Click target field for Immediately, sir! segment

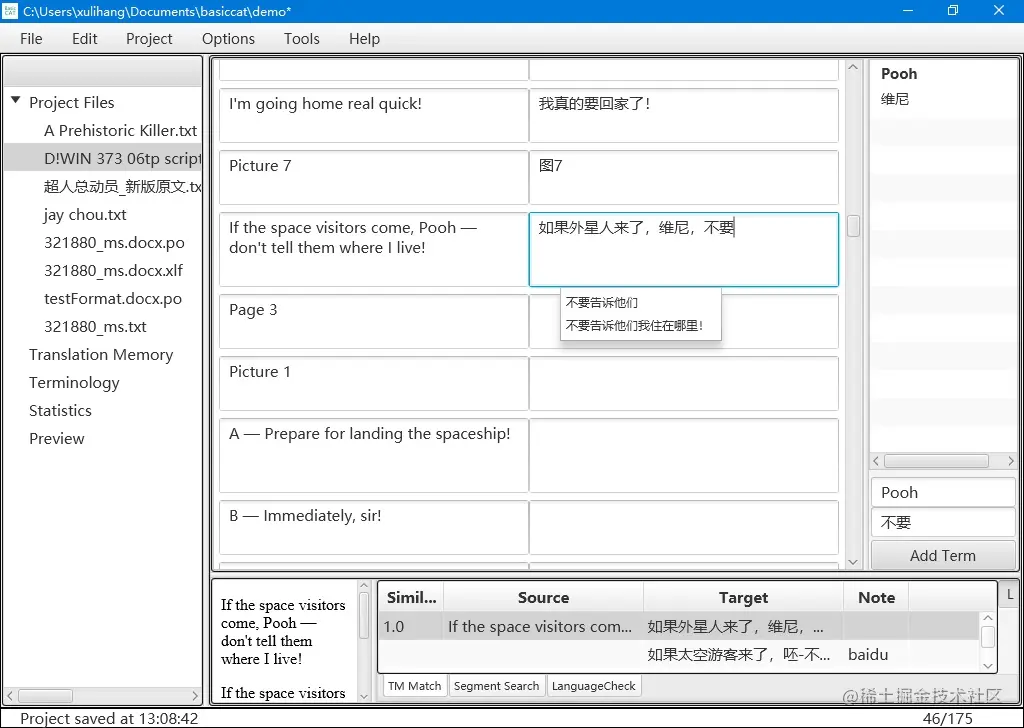coord(684,528)
